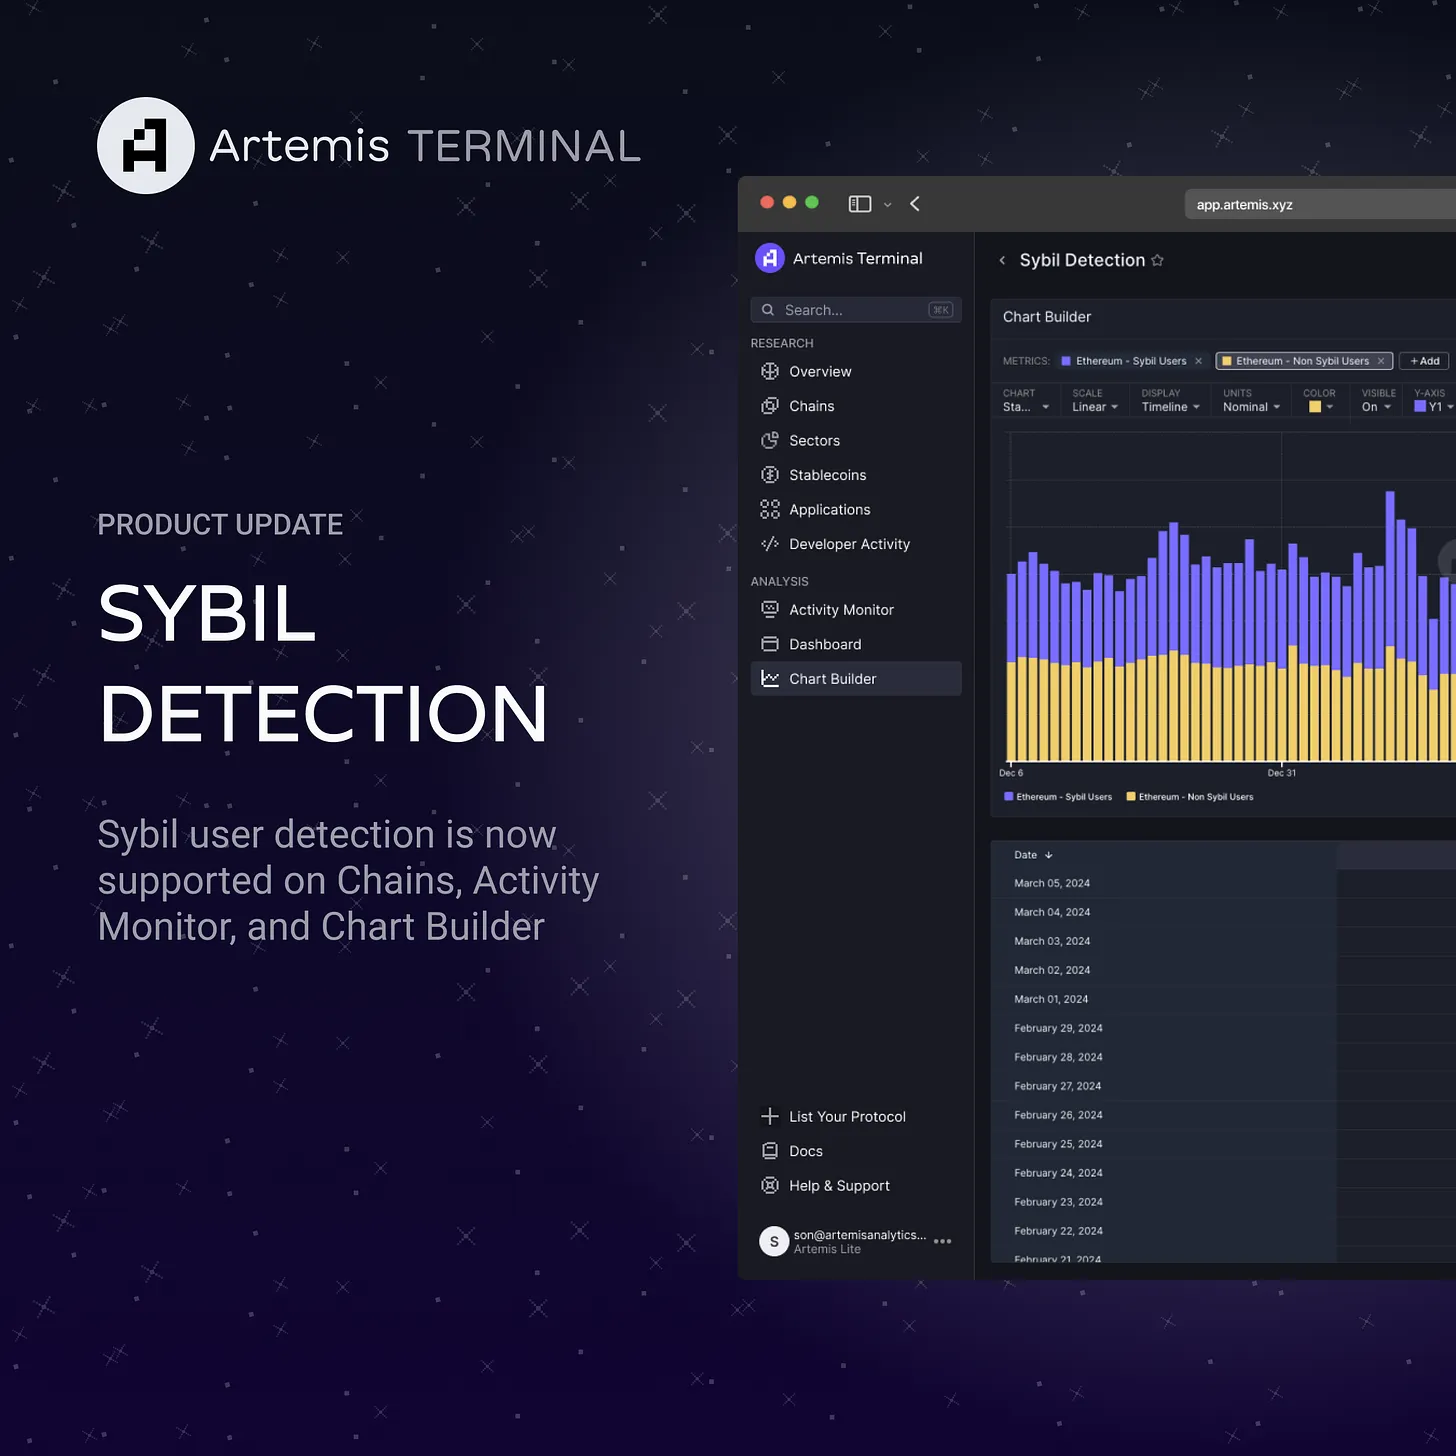Open the Chains menu item
This screenshot has height=1456, width=1456.
811,406
